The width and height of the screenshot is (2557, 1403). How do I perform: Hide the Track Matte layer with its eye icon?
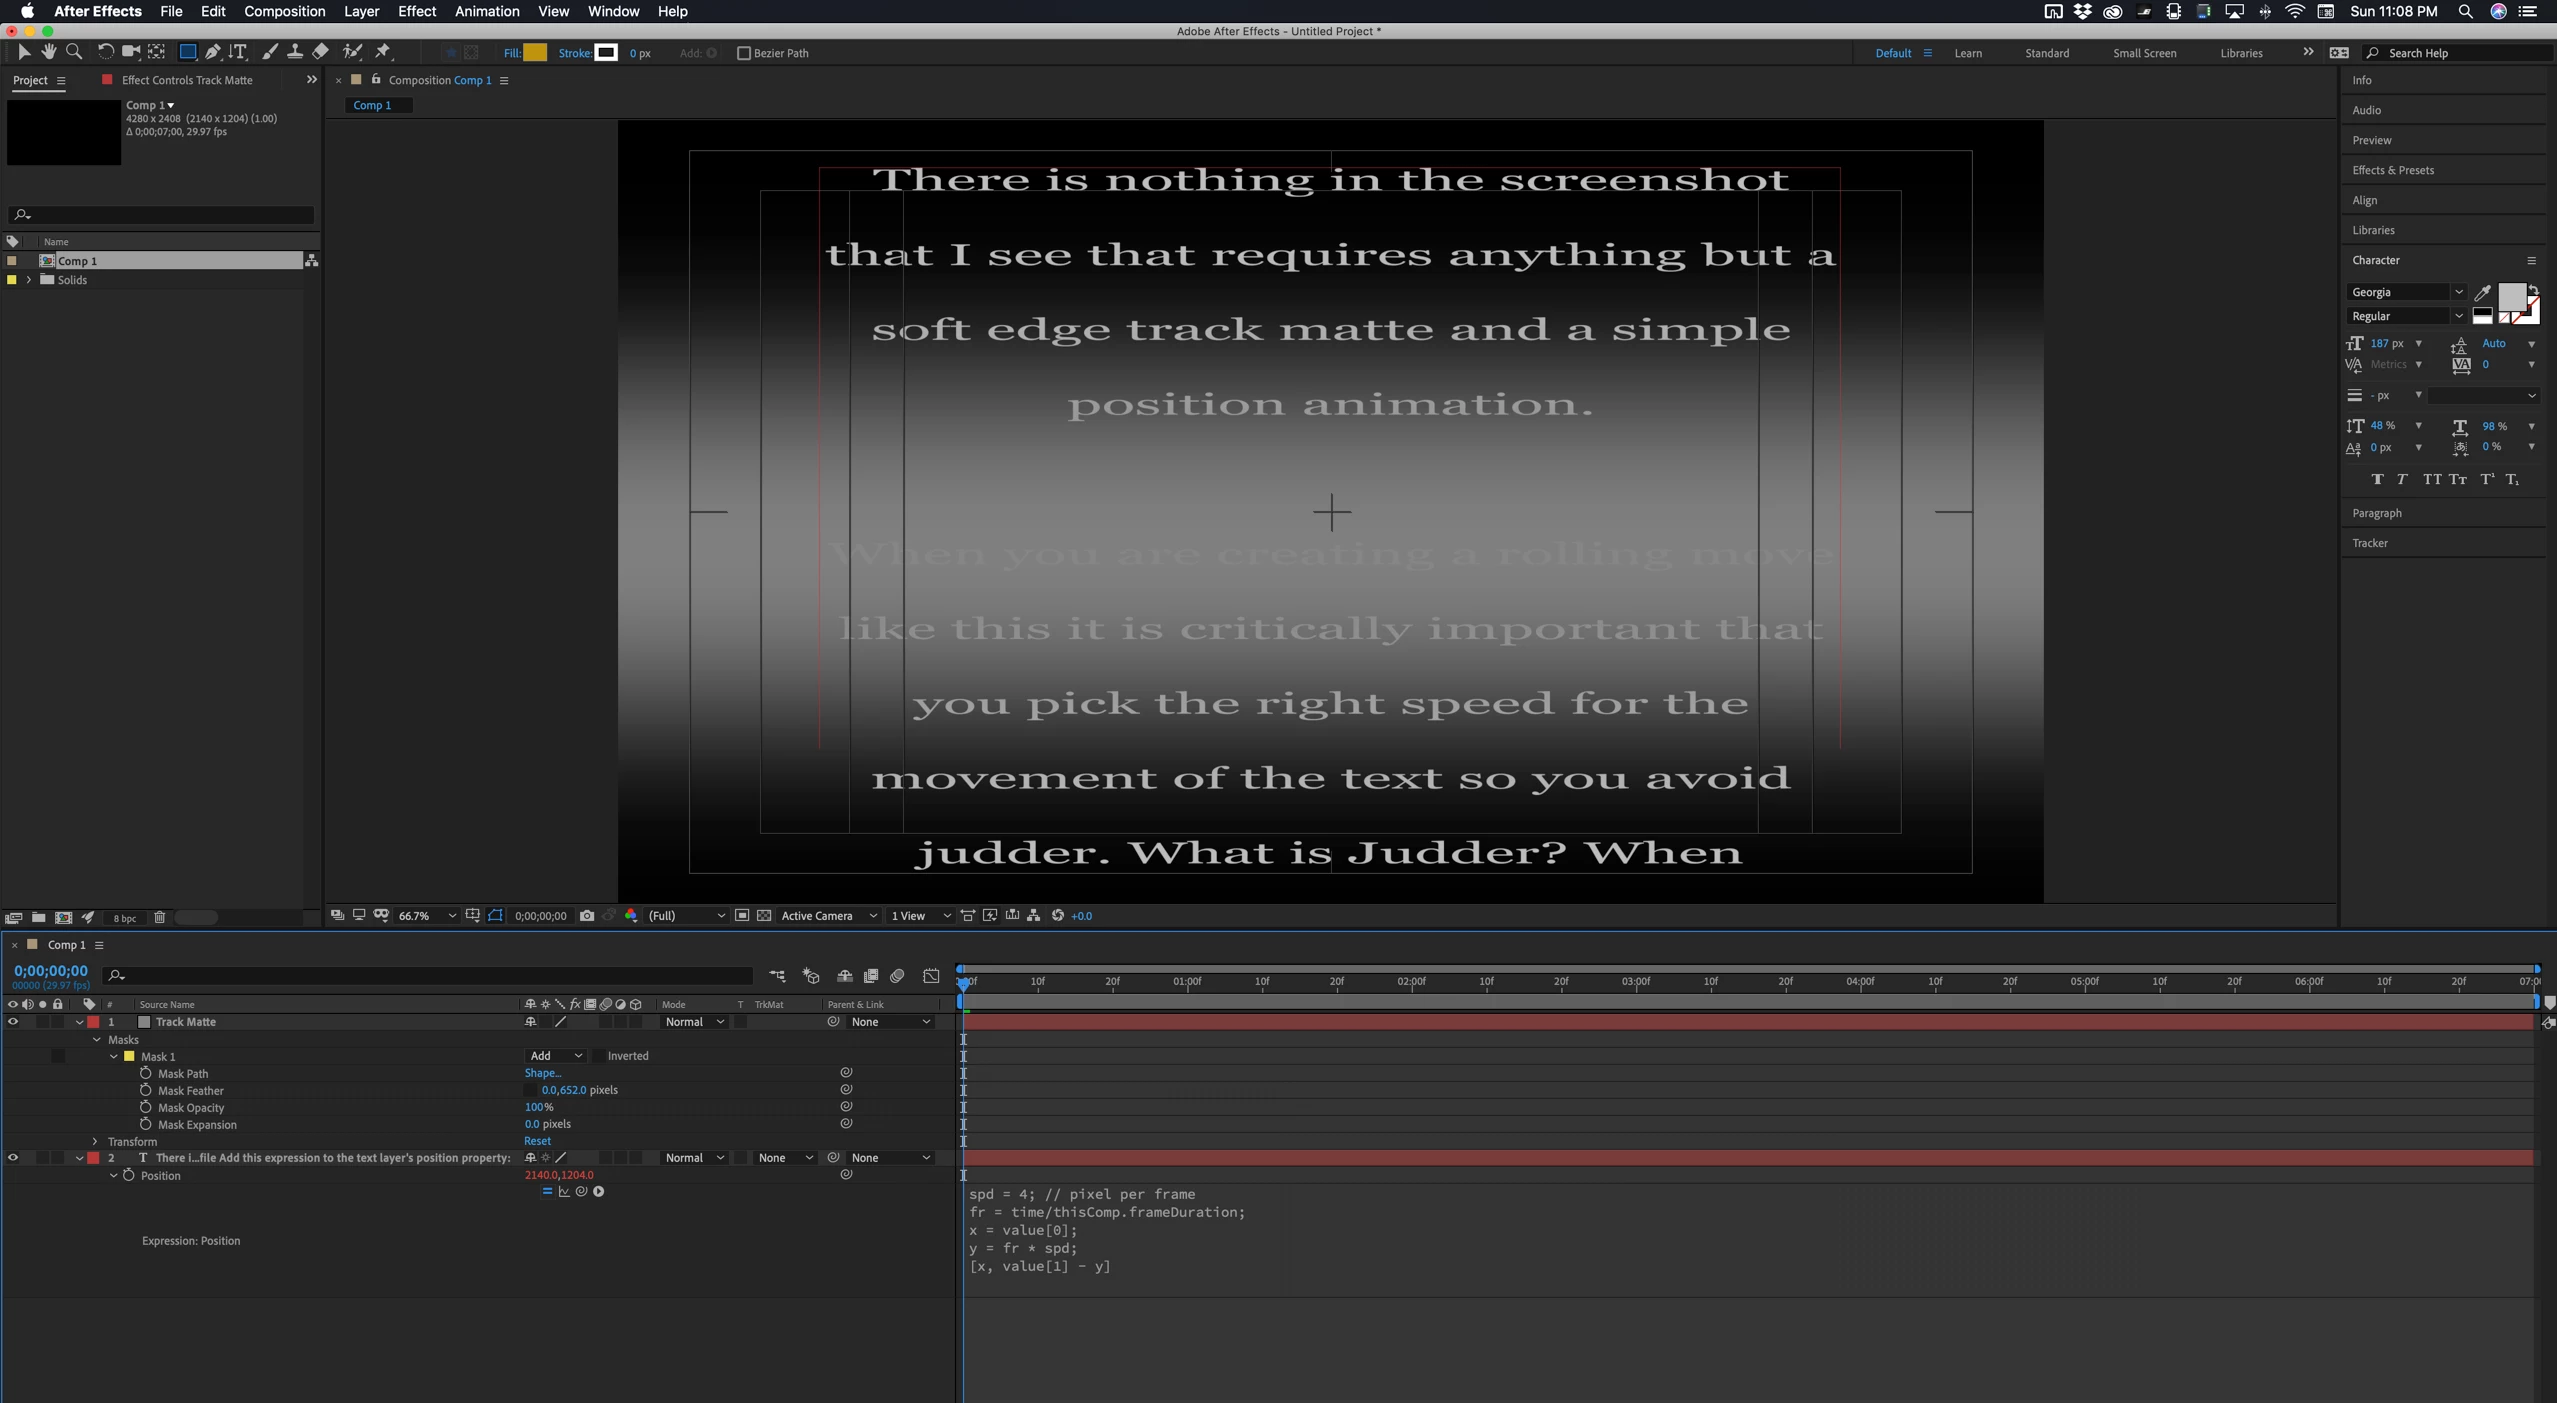[13, 1022]
